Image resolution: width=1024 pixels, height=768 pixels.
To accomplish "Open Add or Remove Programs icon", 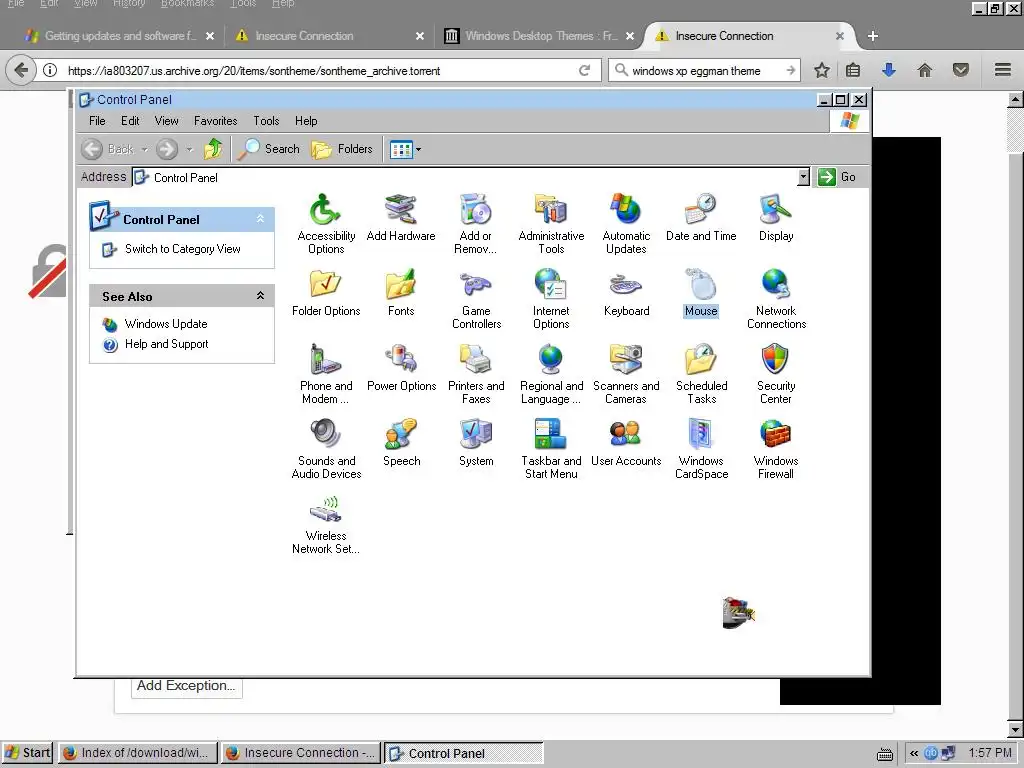I will point(475,223).
